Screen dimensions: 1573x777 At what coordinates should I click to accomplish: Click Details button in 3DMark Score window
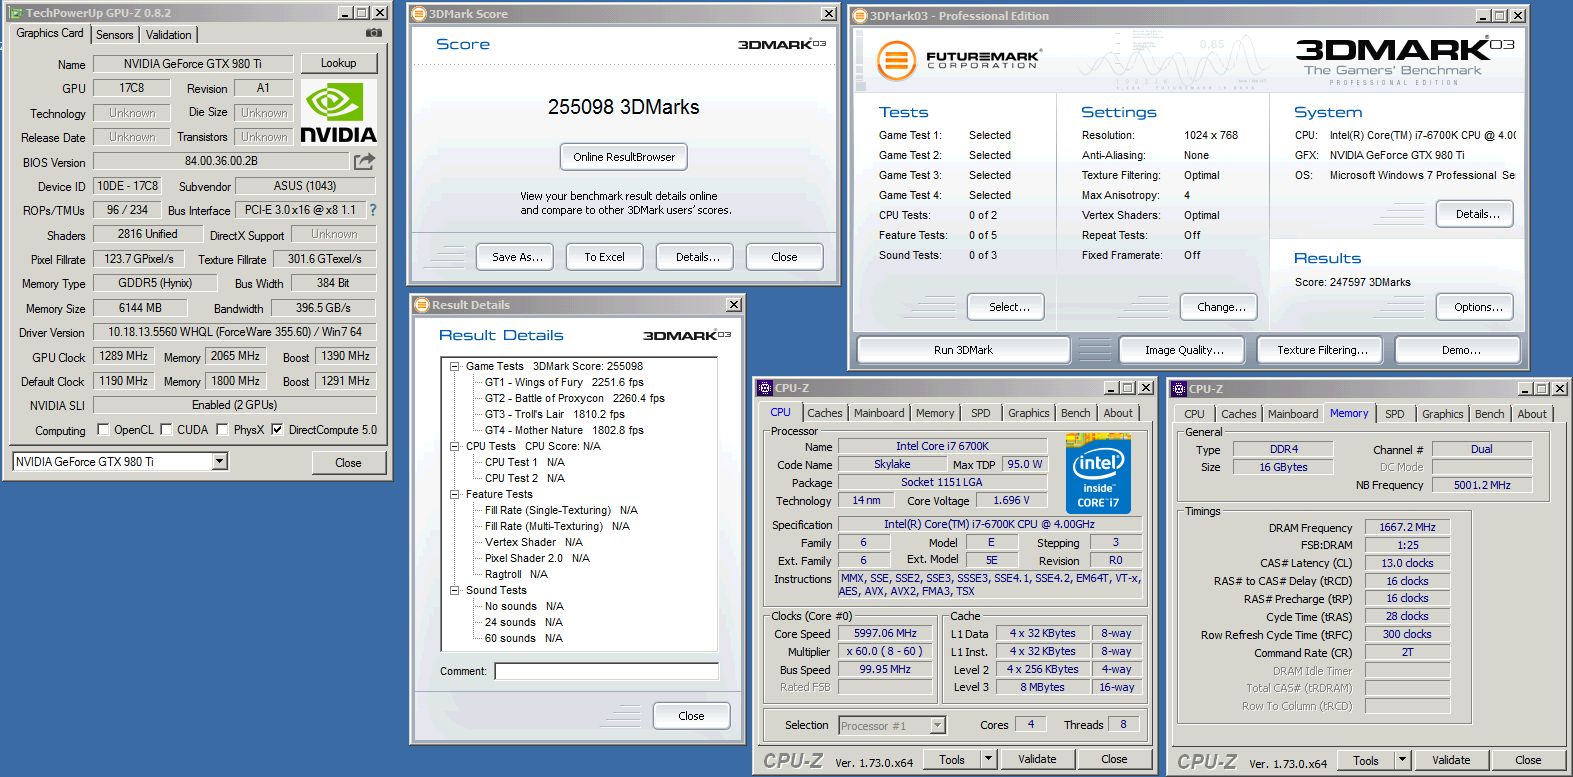(697, 257)
